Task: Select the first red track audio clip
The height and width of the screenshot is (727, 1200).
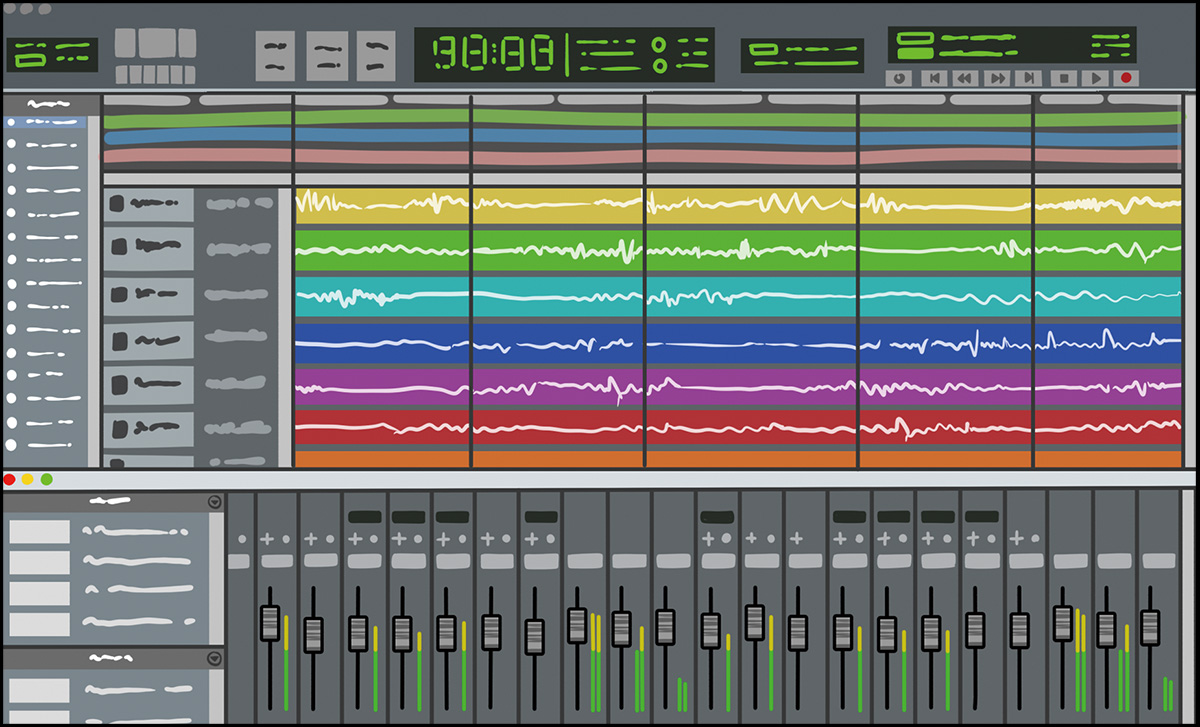Action: (x=382, y=427)
